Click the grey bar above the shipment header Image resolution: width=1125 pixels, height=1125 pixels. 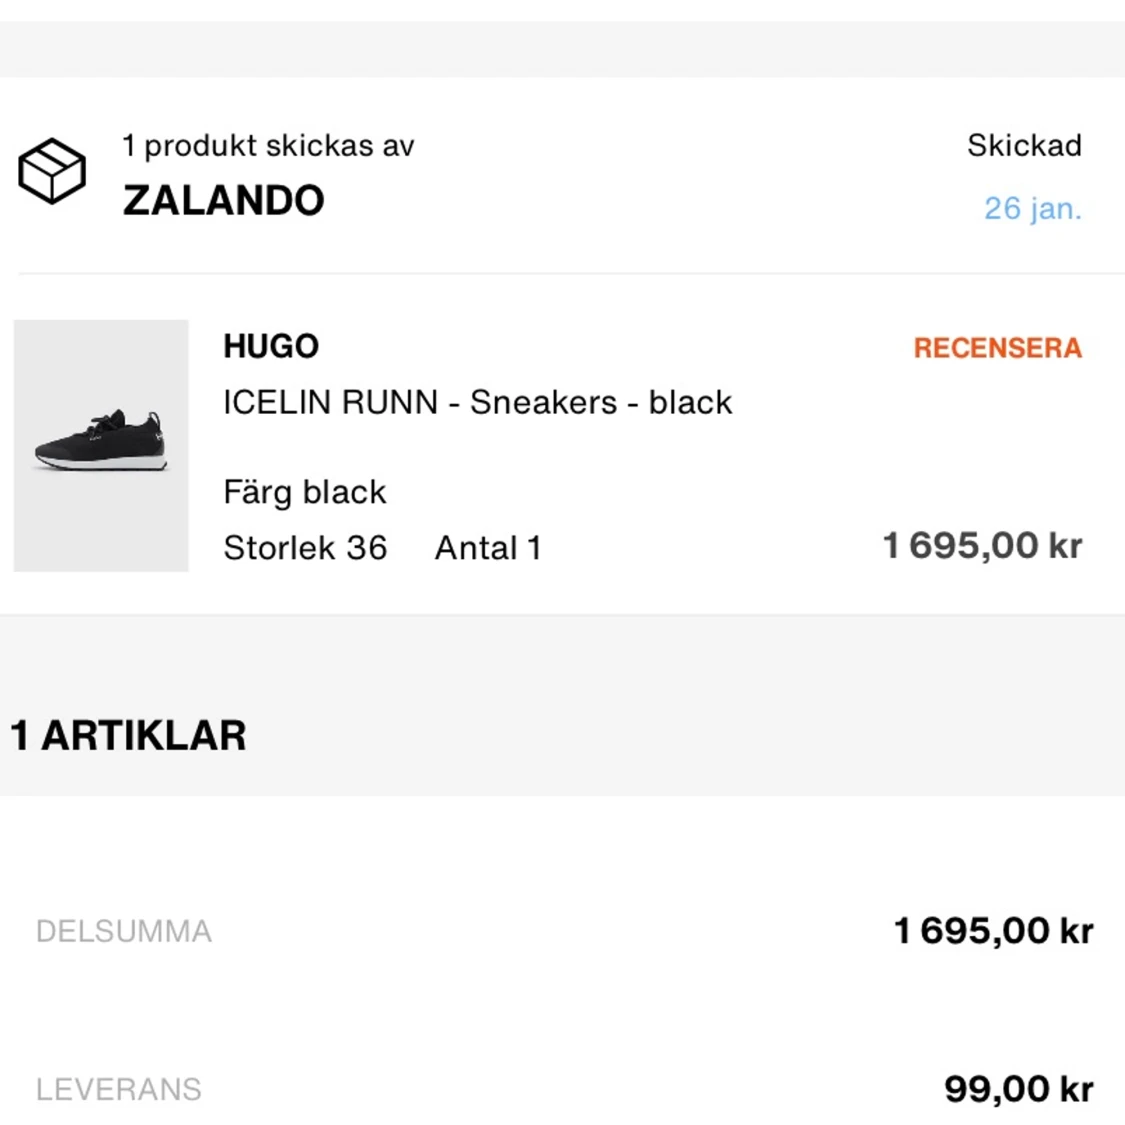pyautogui.click(x=562, y=49)
